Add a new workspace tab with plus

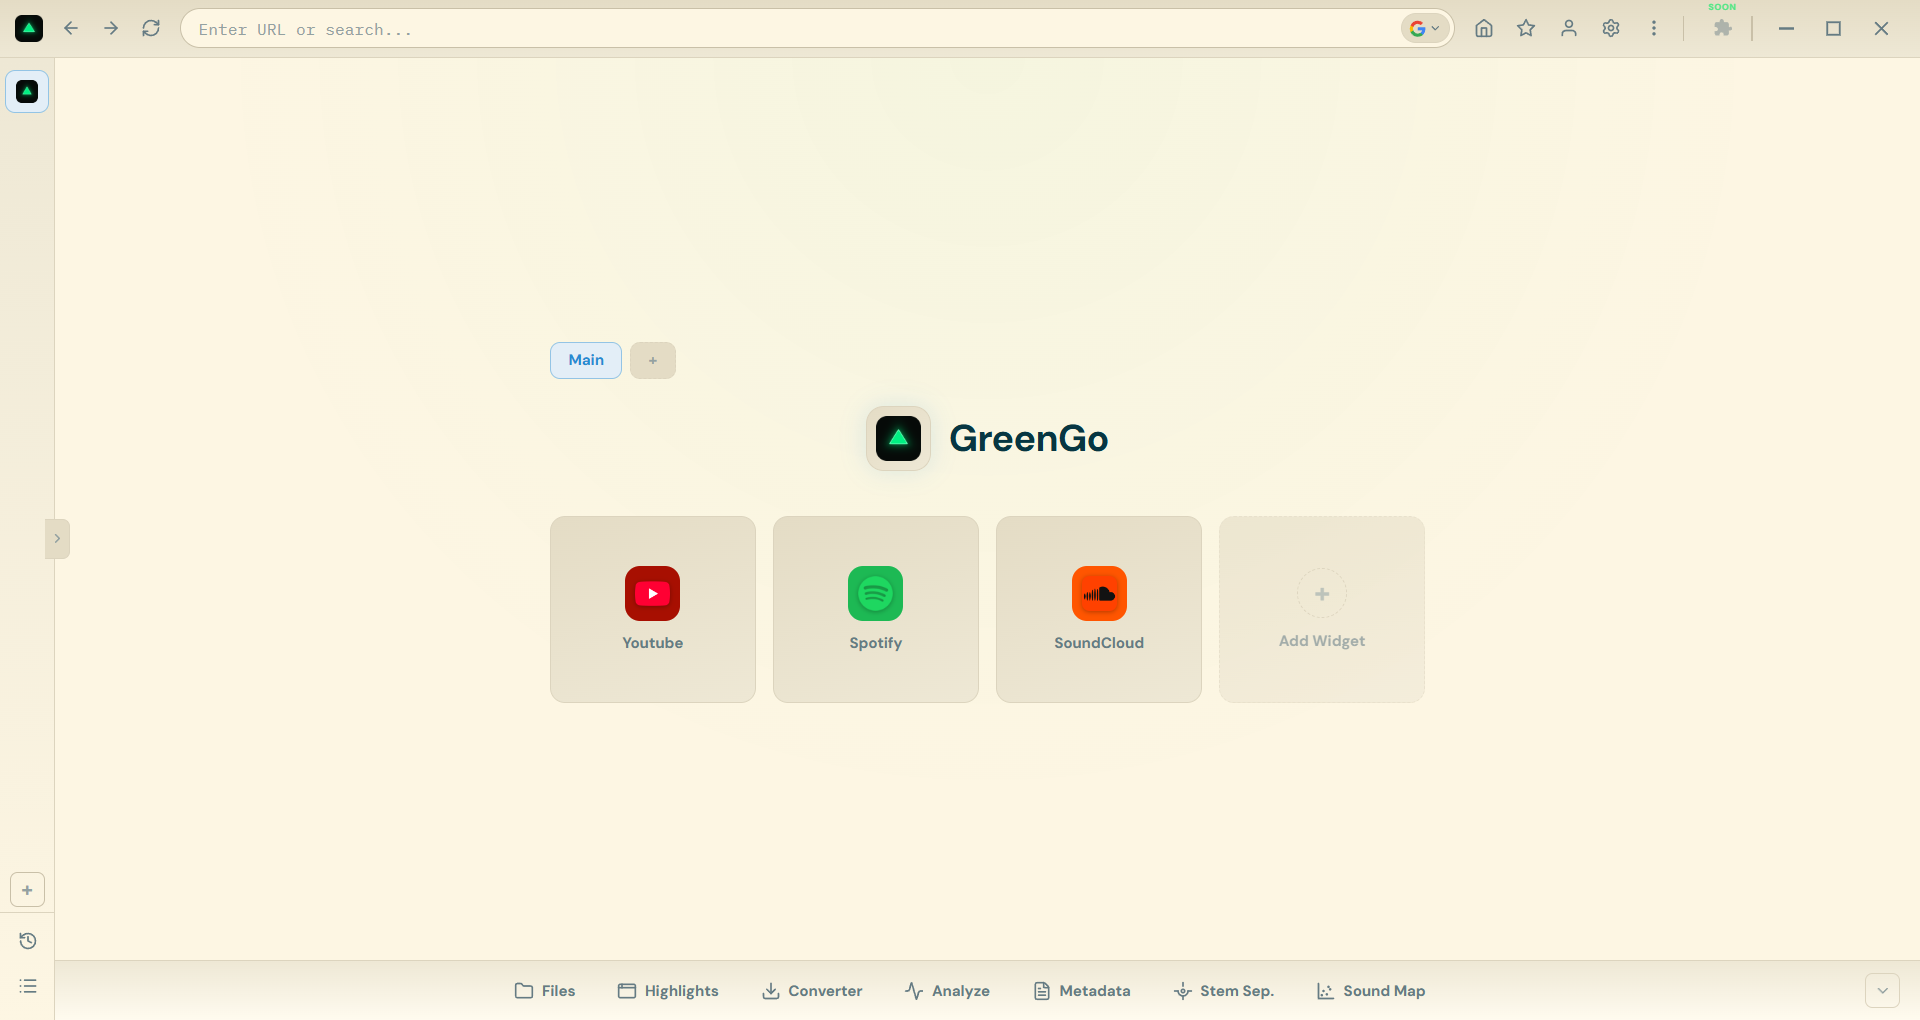(x=653, y=360)
